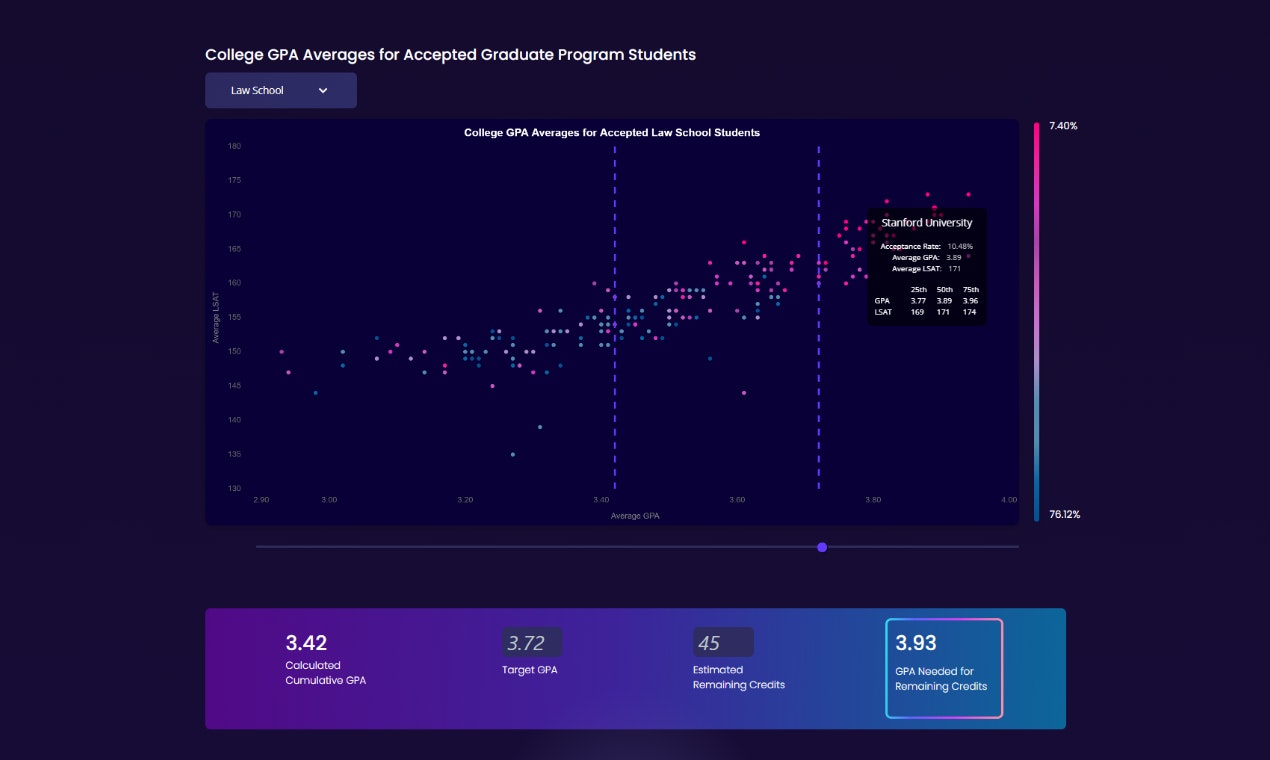The width and height of the screenshot is (1270, 760).
Task: Click the chart title heading
Action: [611, 132]
